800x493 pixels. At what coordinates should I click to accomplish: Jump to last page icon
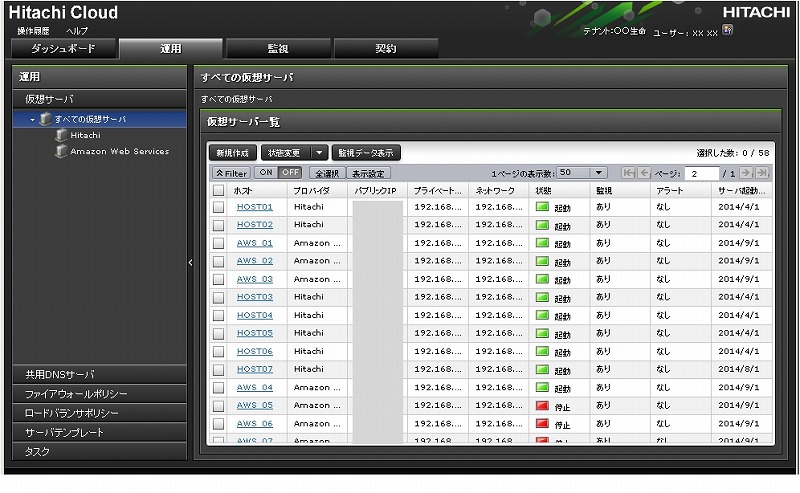pos(762,173)
